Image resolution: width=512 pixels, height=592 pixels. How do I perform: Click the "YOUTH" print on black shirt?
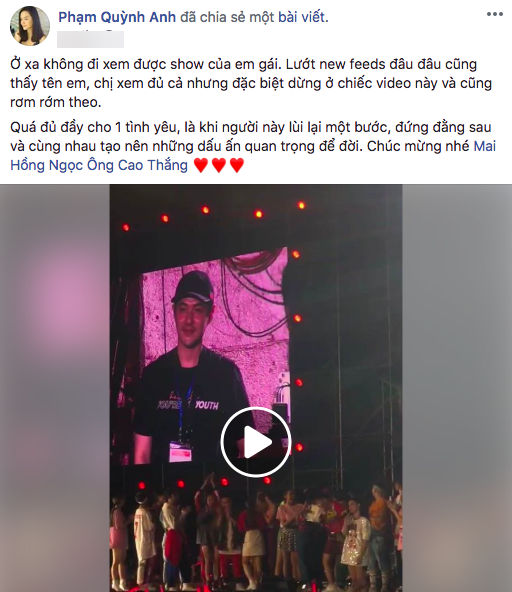point(207,405)
